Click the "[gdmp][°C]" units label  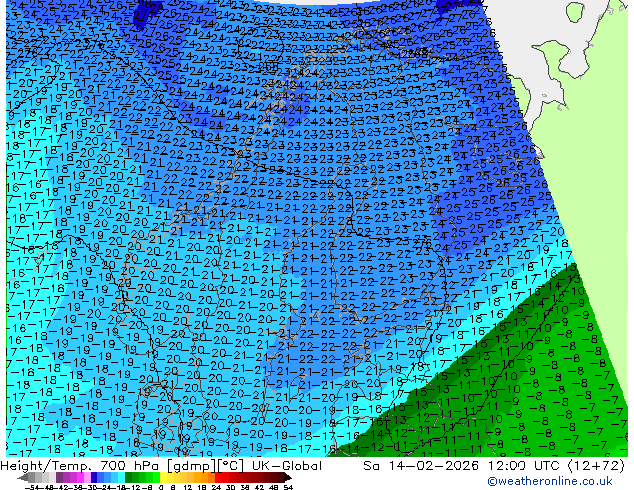pyautogui.click(x=206, y=465)
